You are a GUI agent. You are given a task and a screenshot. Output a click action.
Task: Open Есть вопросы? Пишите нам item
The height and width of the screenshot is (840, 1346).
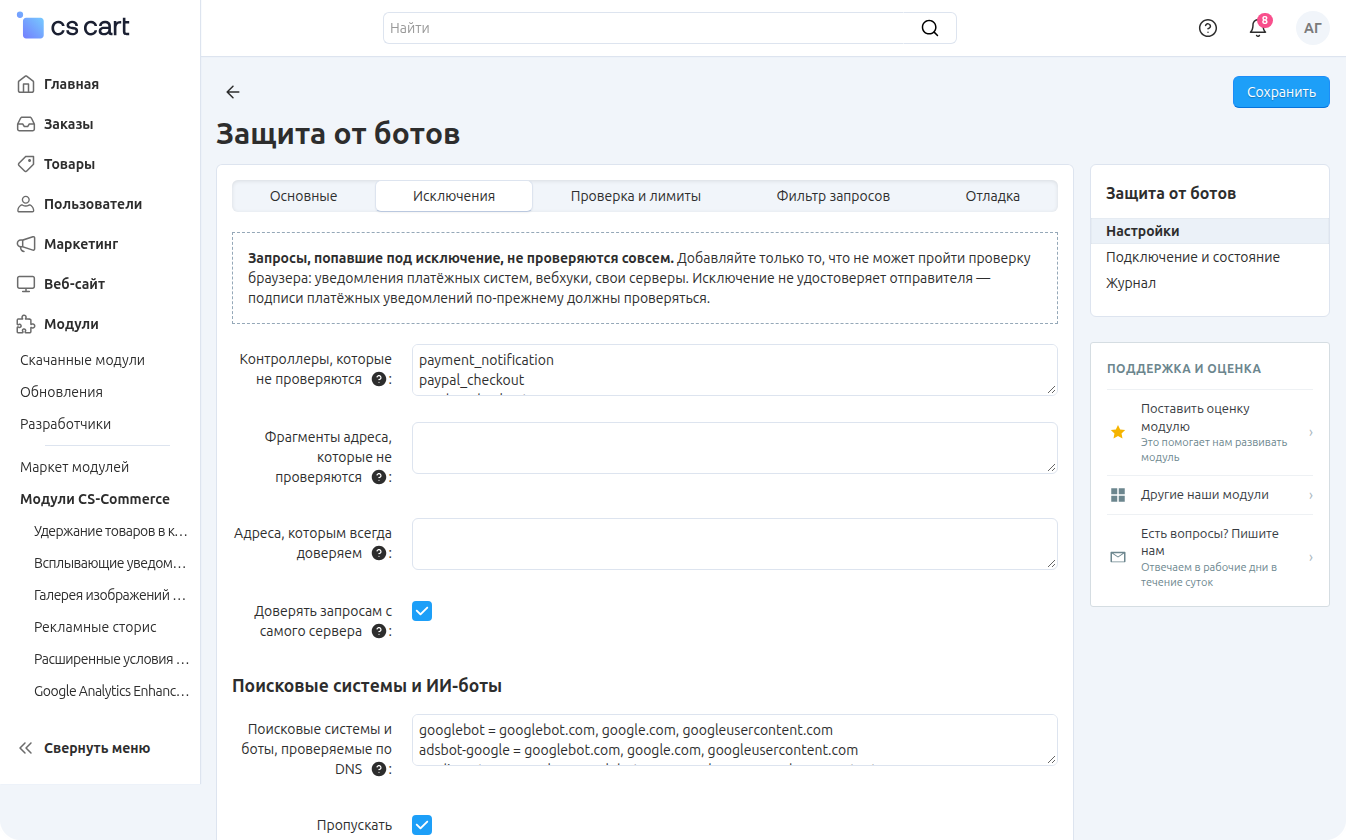pos(1210,557)
